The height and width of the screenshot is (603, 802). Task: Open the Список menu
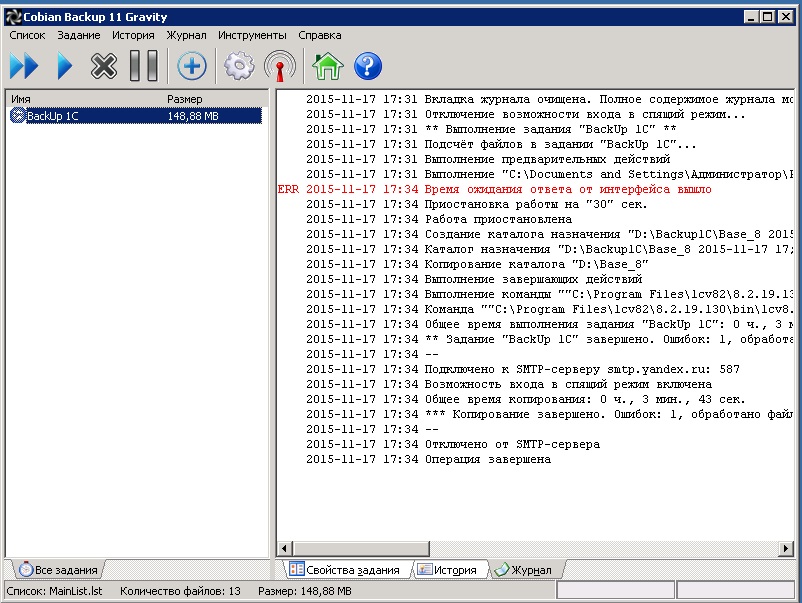click(x=27, y=35)
